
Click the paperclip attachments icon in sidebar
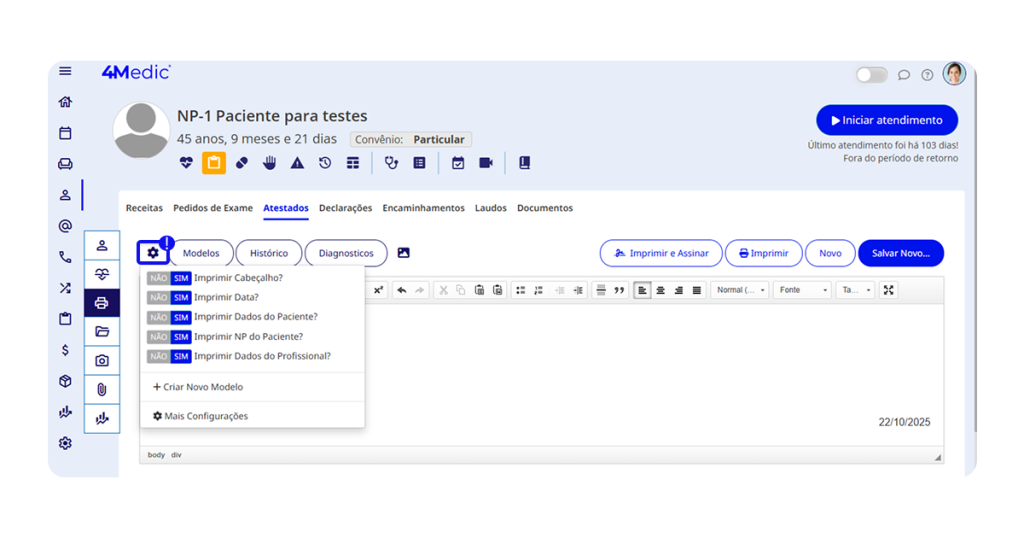(x=101, y=389)
